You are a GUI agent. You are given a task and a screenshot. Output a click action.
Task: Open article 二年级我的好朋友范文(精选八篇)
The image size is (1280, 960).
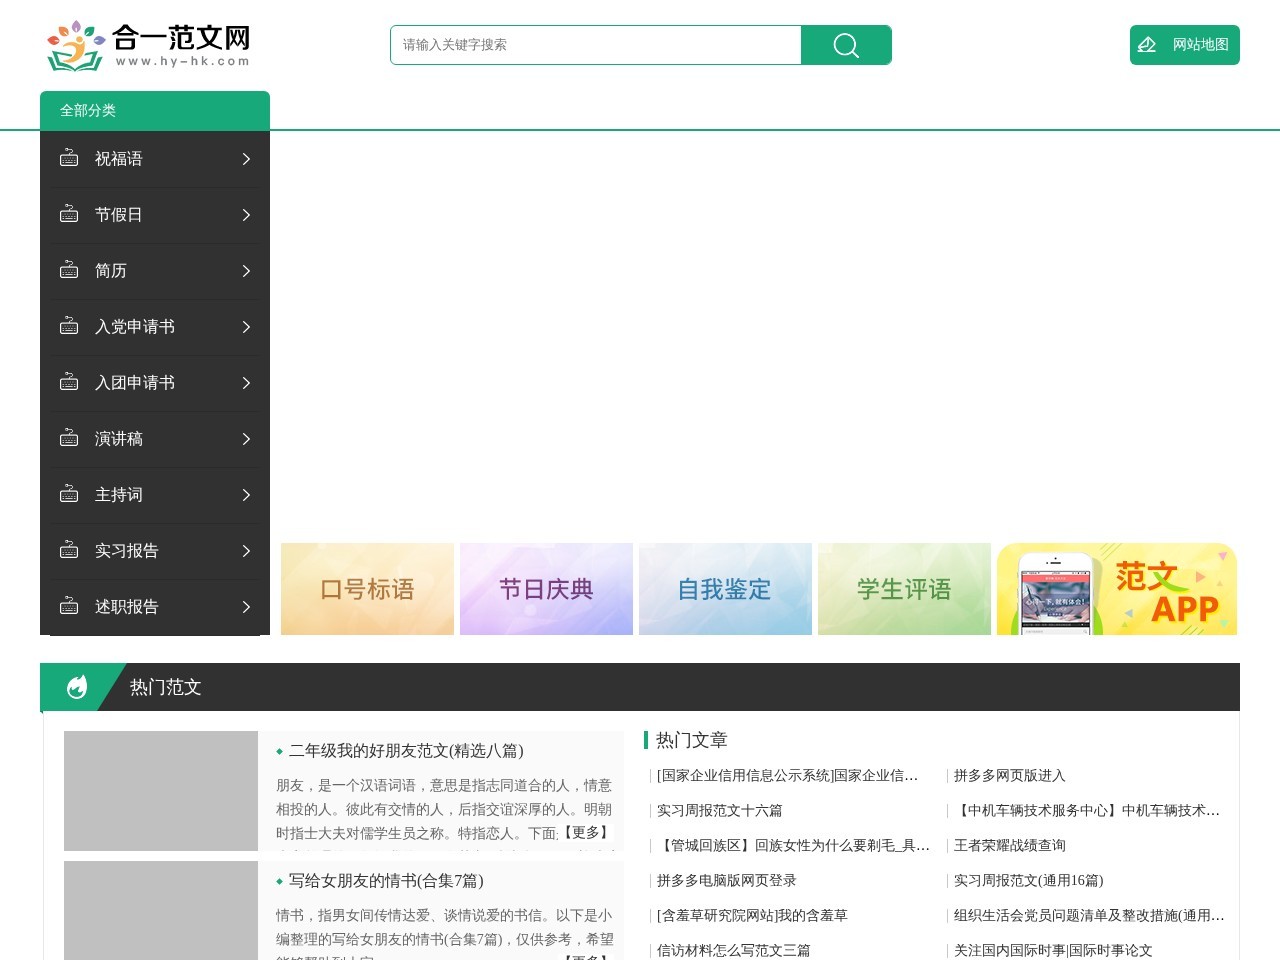(406, 751)
